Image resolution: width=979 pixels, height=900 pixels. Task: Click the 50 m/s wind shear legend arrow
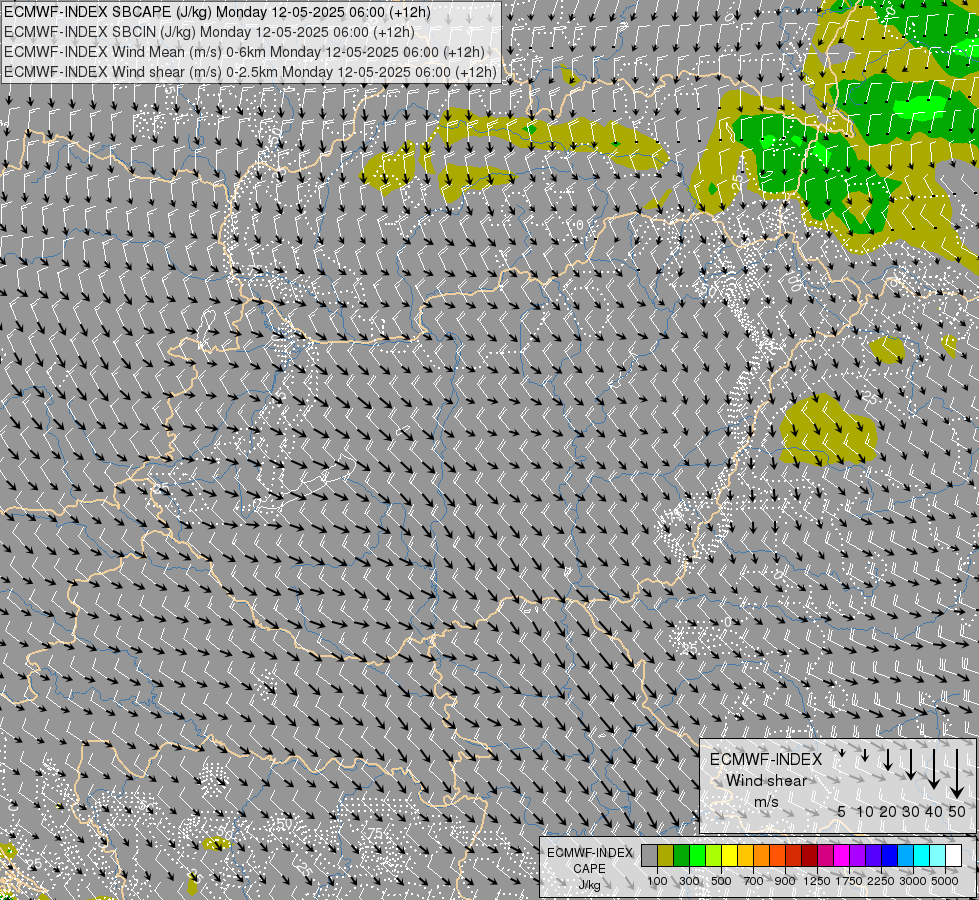click(x=957, y=774)
